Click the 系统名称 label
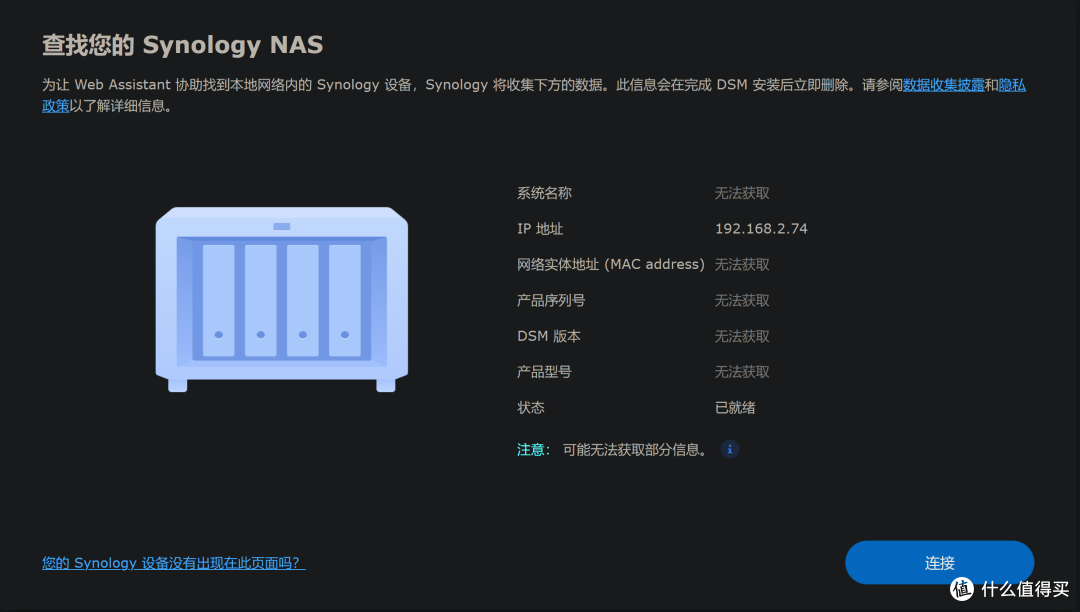 [x=544, y=193]
